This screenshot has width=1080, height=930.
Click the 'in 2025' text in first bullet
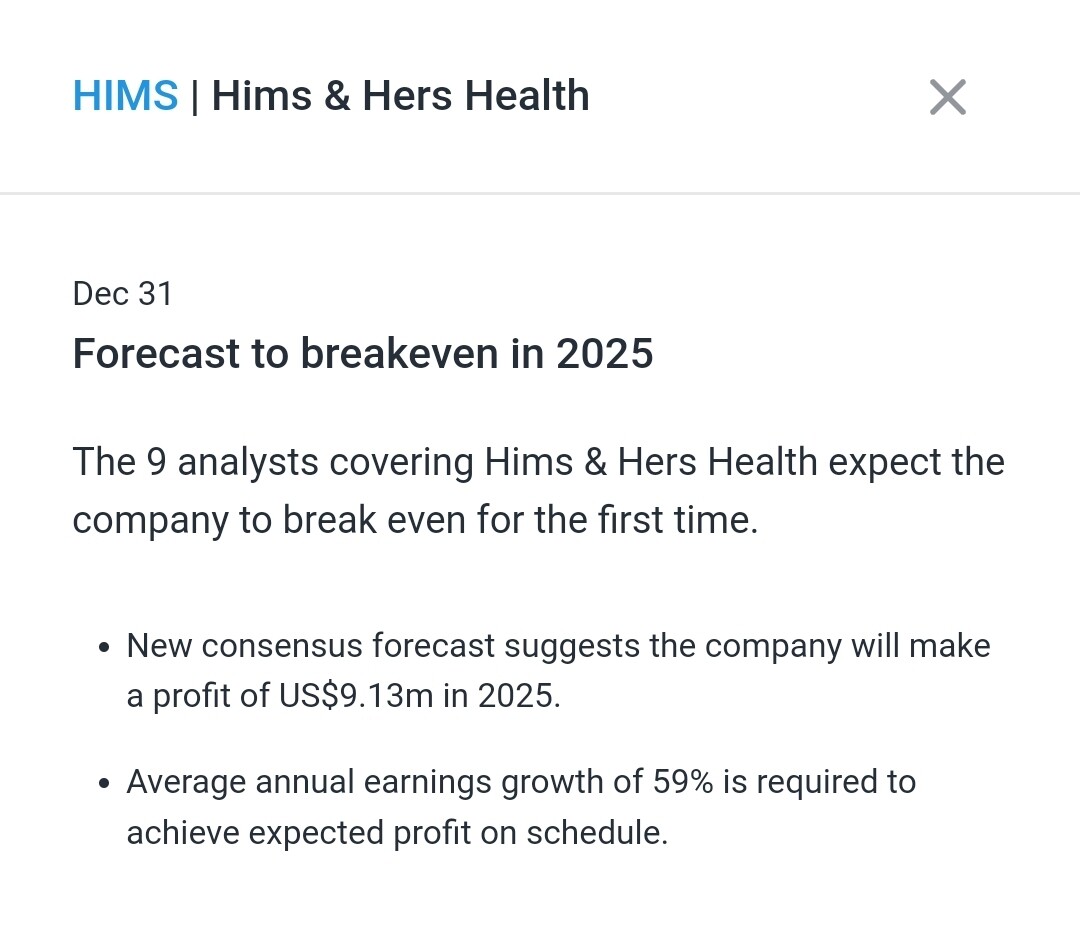coord(501,695)
